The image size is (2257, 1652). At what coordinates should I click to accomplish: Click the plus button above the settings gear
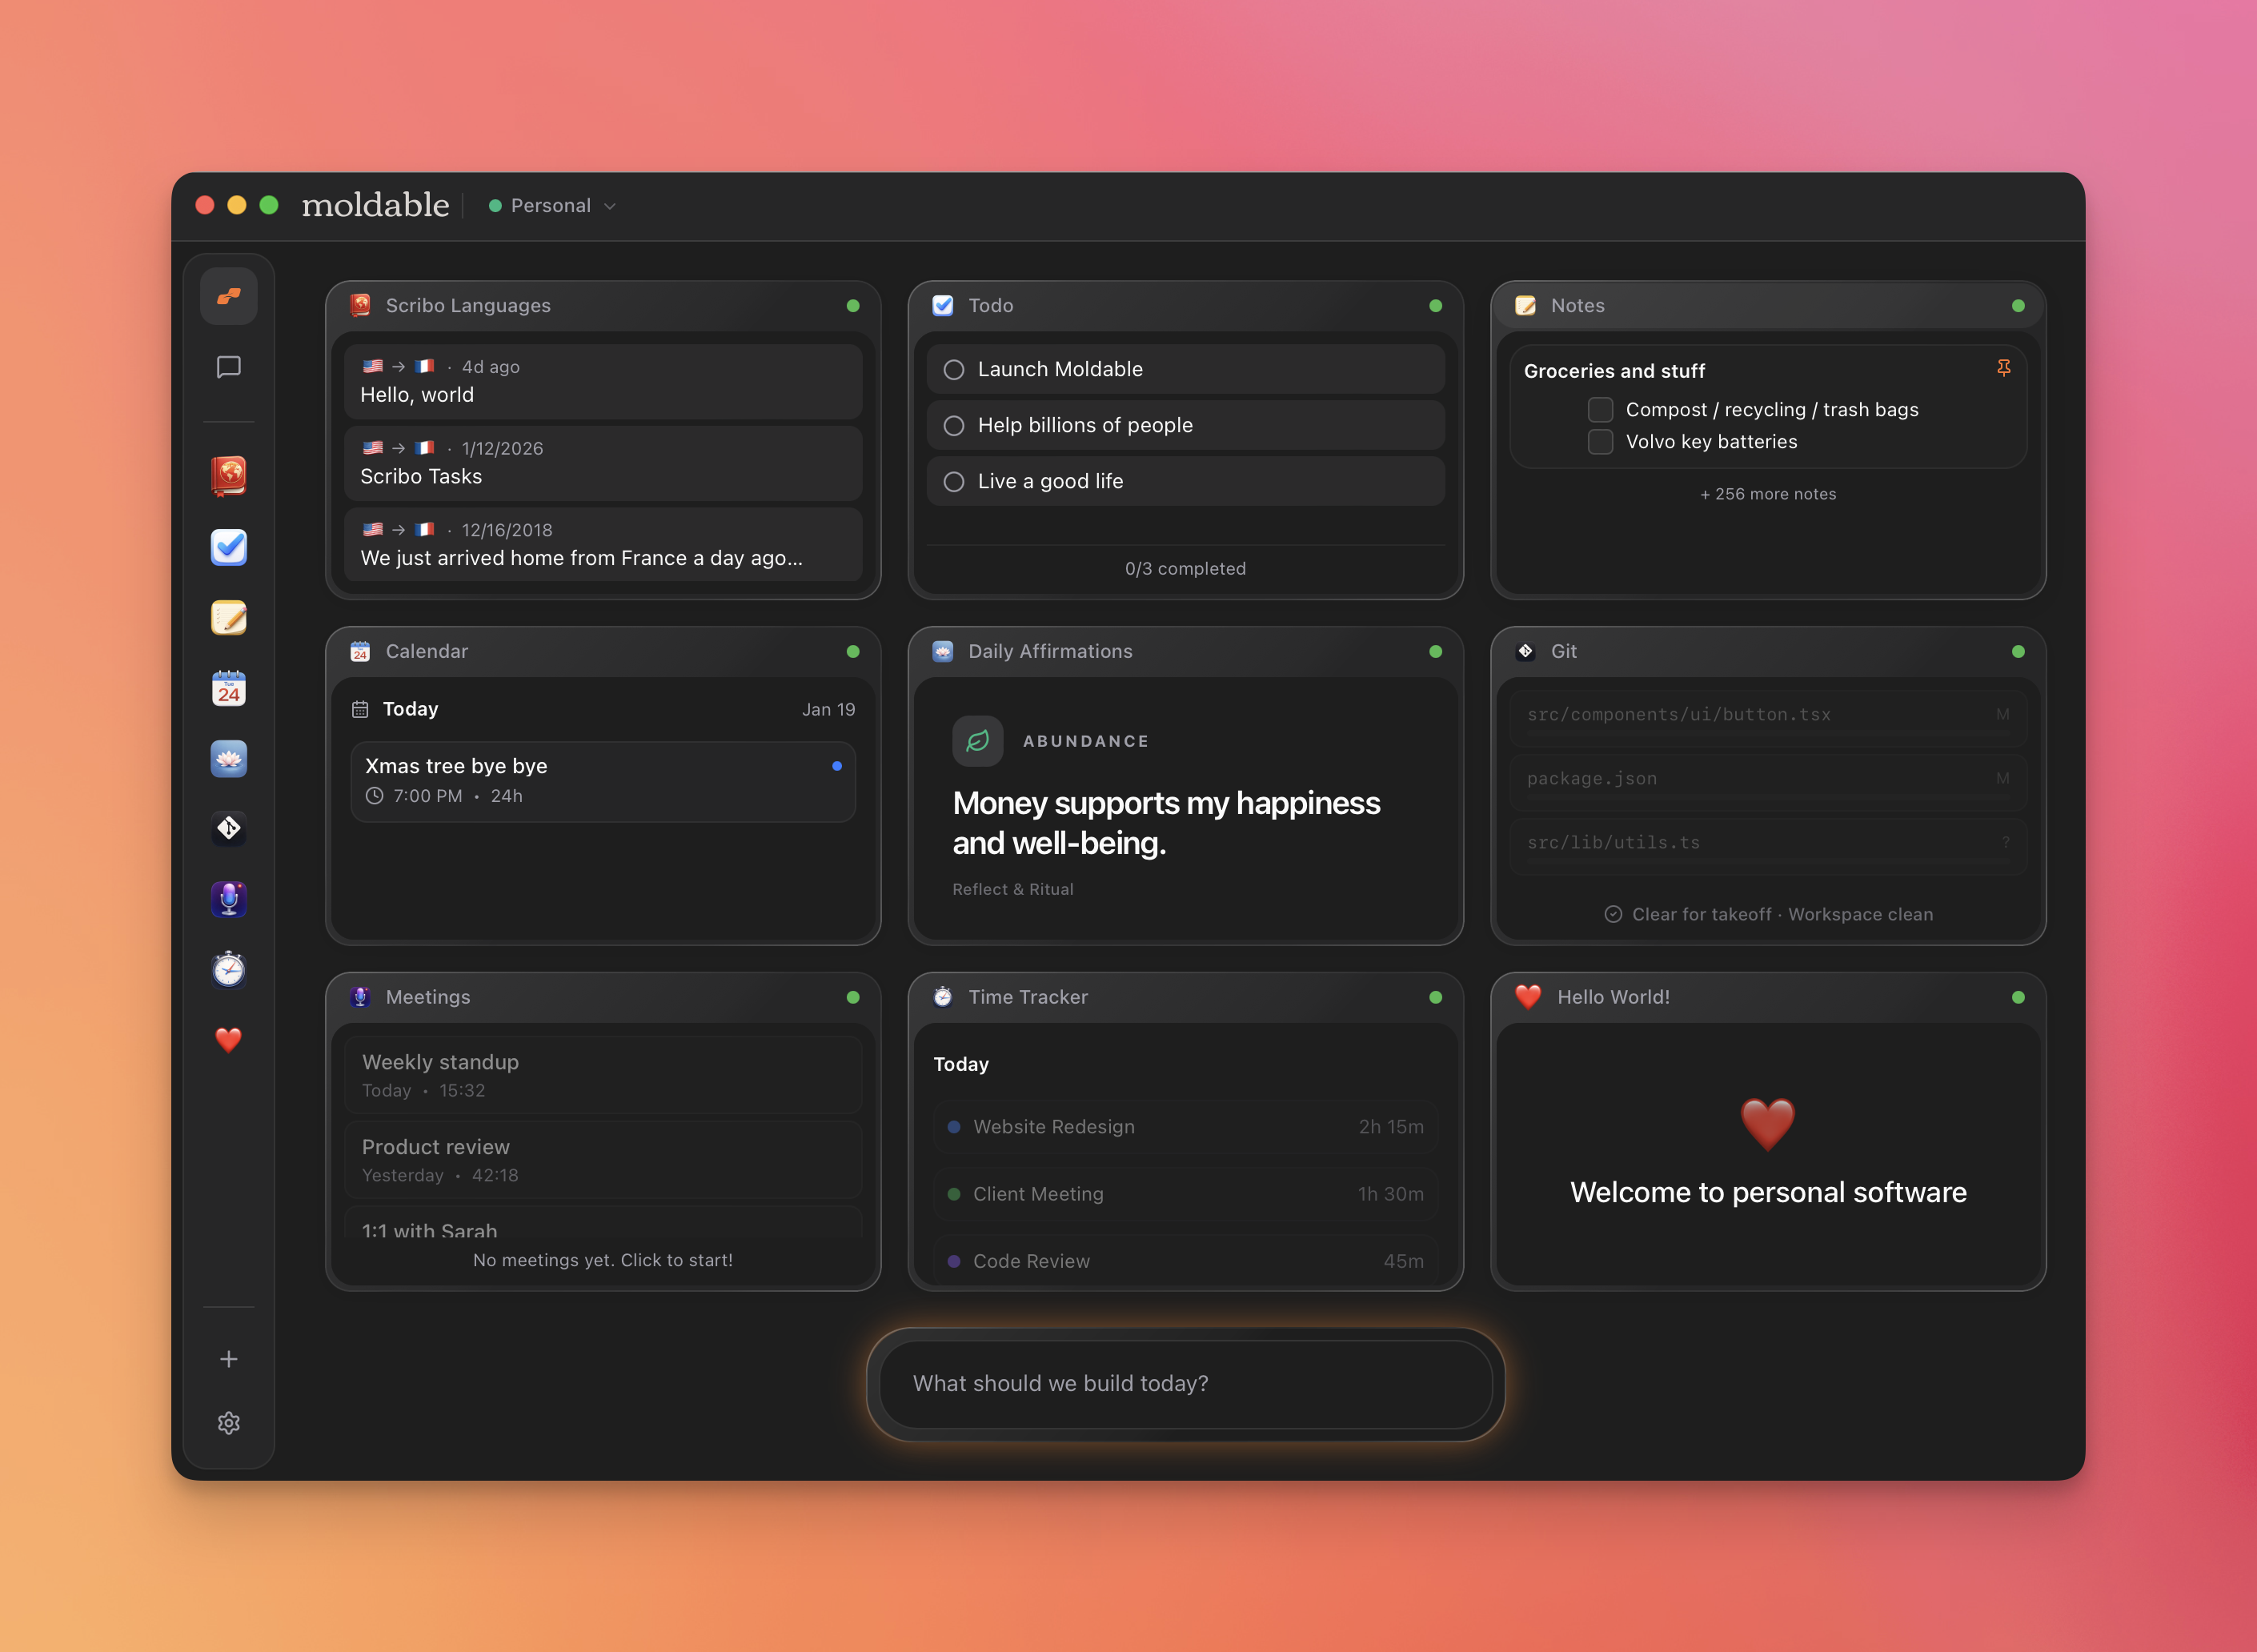[228, 1358]
